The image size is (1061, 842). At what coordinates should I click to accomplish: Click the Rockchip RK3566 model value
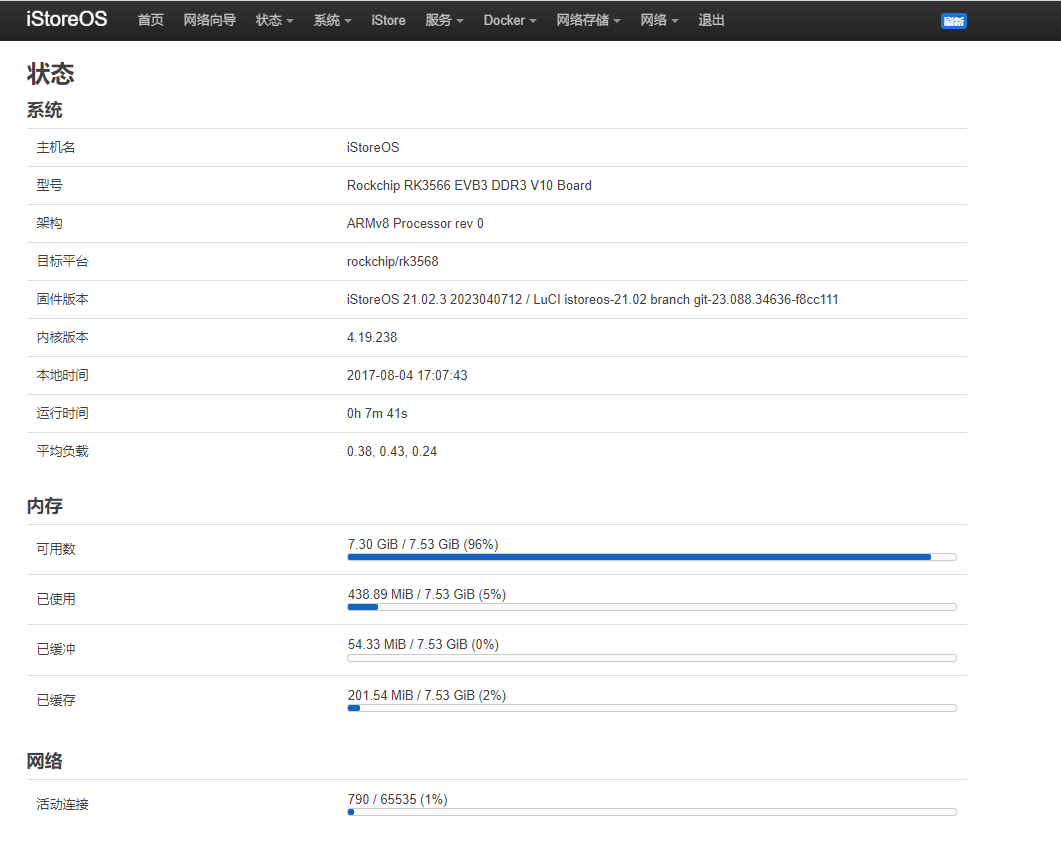pos(469,185)
